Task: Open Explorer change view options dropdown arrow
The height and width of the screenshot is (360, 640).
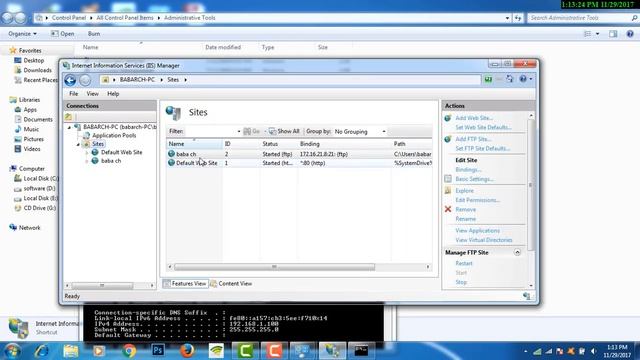Action: point(598,34)
